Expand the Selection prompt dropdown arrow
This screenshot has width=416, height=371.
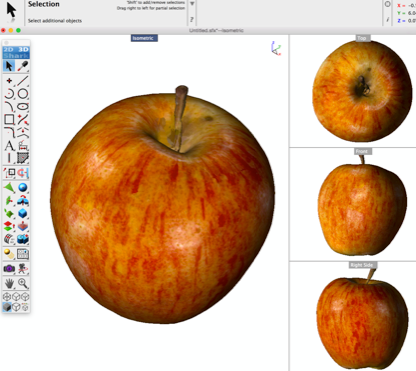(x=192, y=4)
